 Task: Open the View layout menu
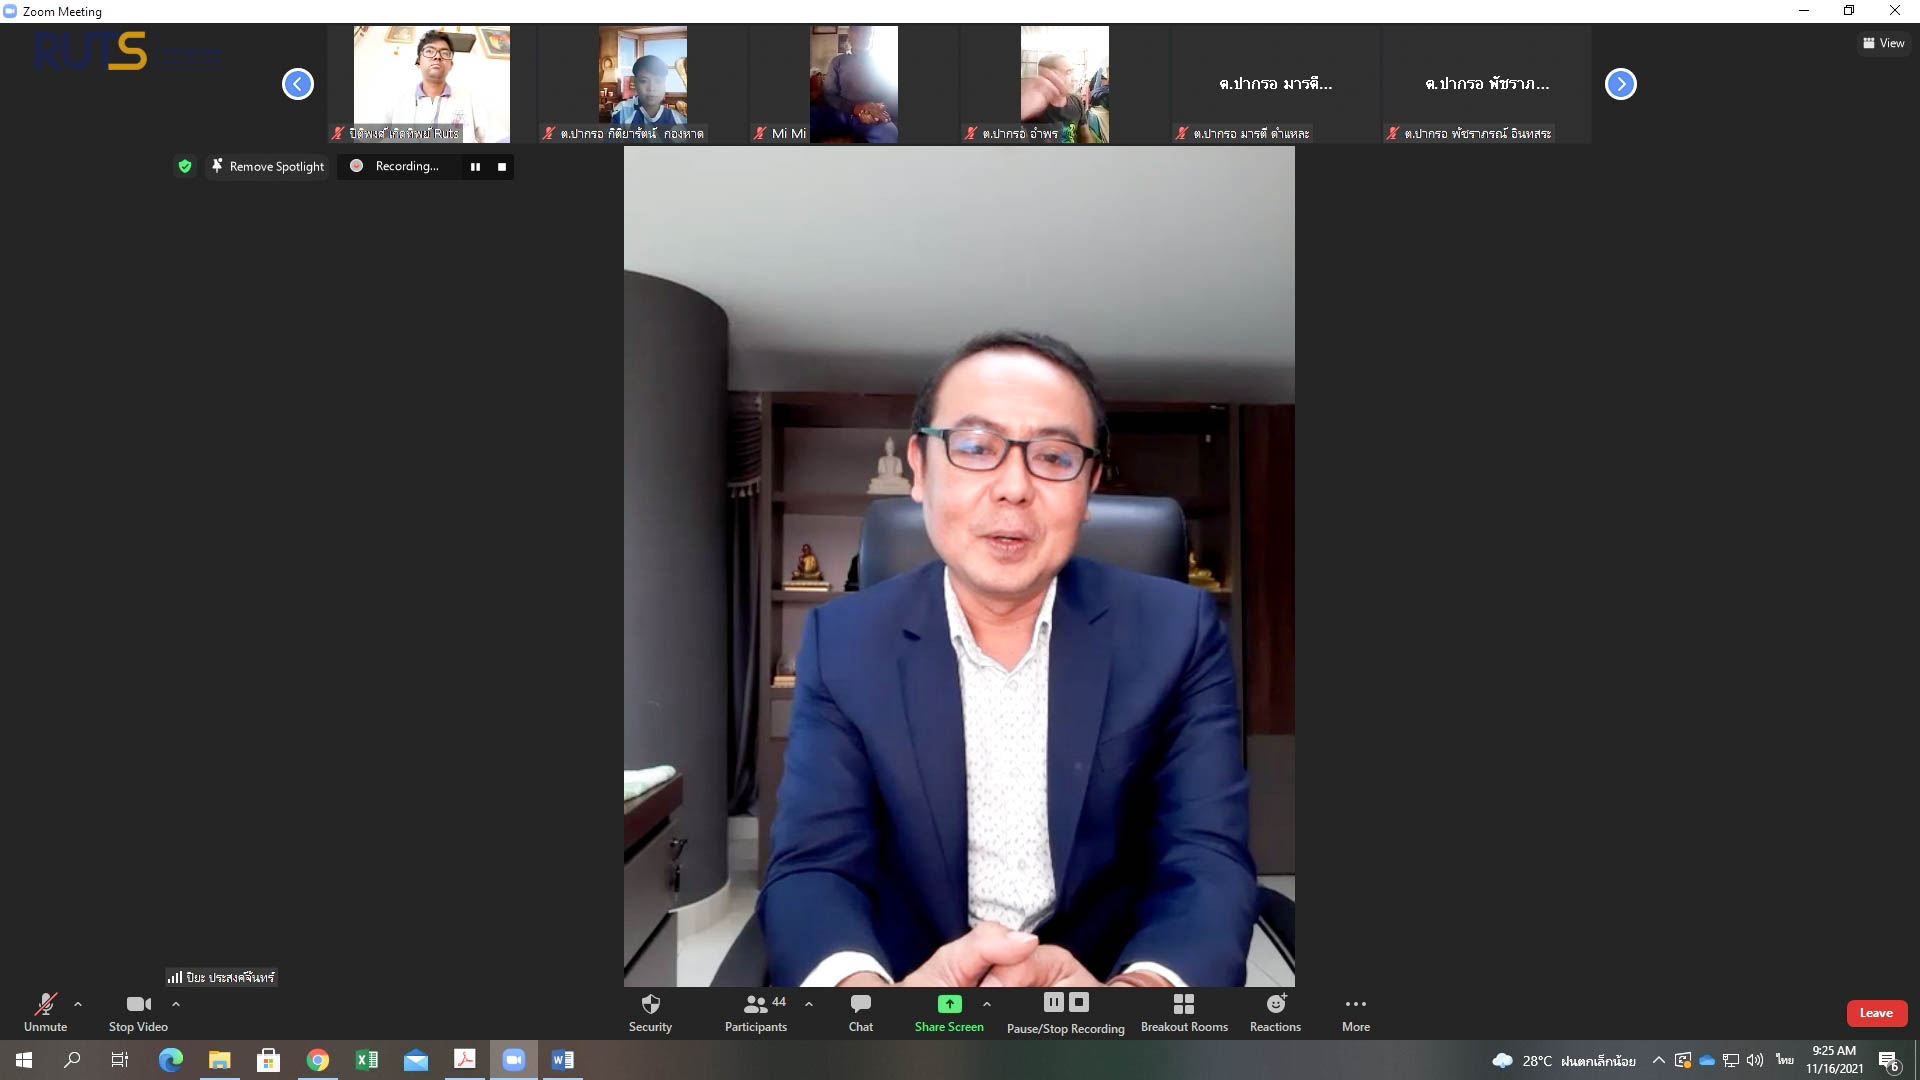(1883, 43)
